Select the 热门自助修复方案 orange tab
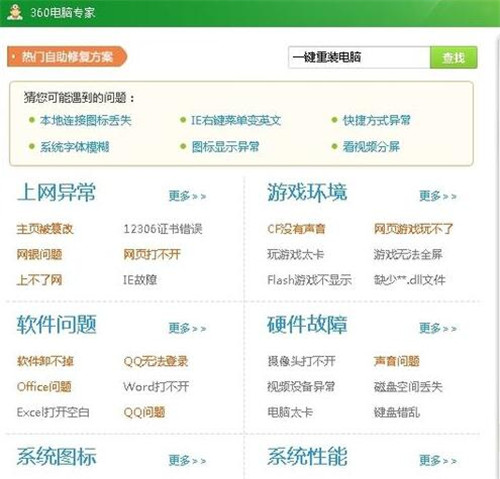Screen dimensions: 500x479 click(67, 56)
